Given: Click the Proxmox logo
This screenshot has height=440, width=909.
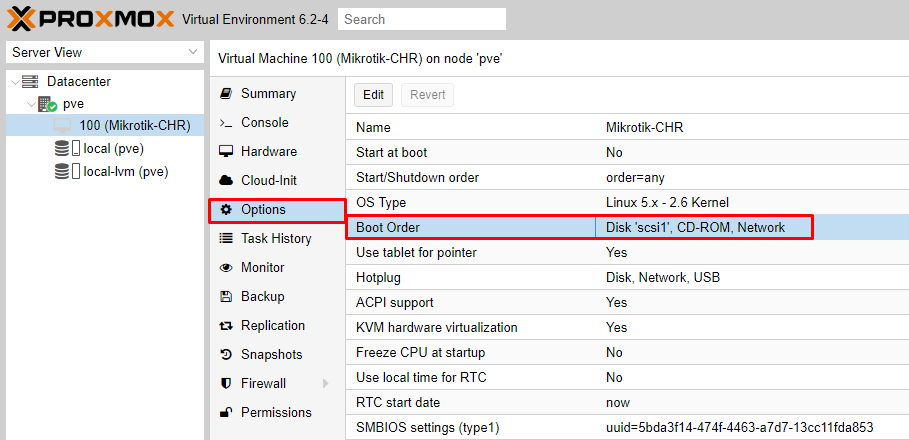Looking at the screenshot, I should 90,19.
